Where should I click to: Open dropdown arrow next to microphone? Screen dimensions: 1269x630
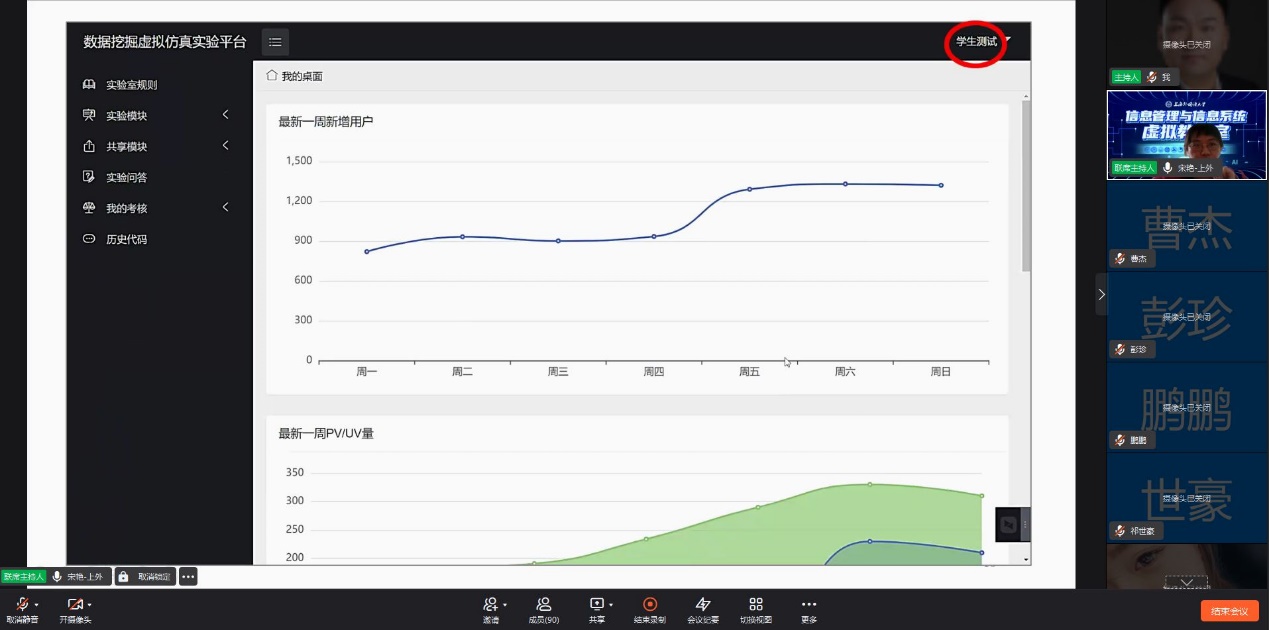click(37, 605)
